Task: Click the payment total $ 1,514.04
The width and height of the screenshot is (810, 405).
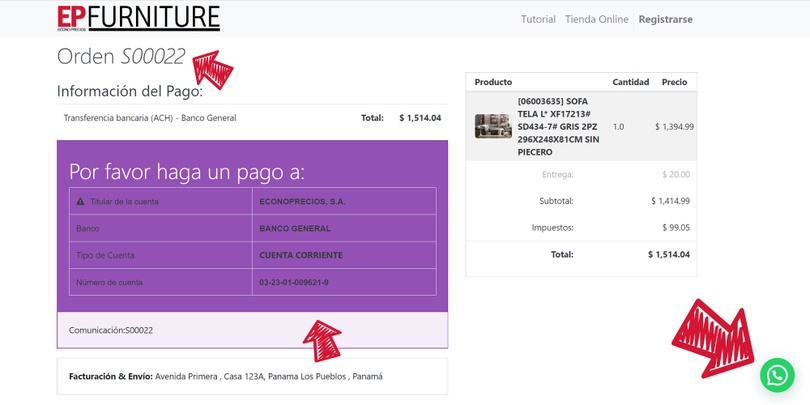Action: [420, 118]
